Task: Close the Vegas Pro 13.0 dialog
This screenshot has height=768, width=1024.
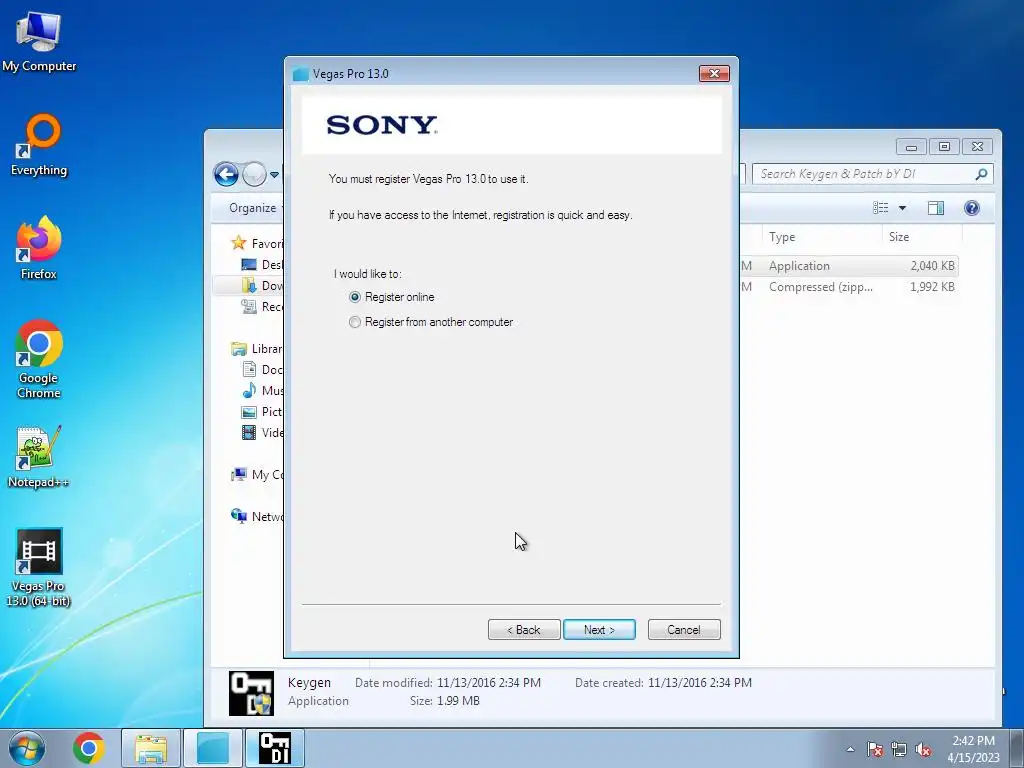Action: [714, 73]
